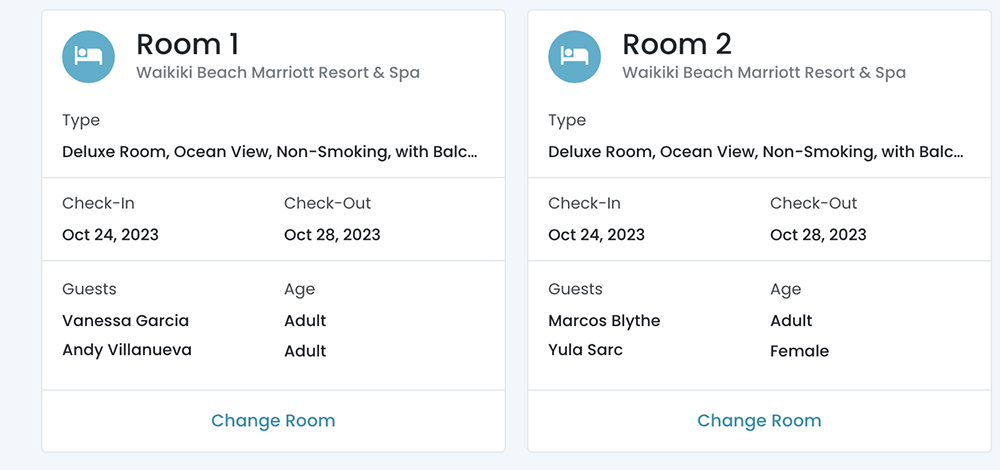
Task: Click Room 1 check-in date Oct 24, 2023
Action: (x=110, y=235)
